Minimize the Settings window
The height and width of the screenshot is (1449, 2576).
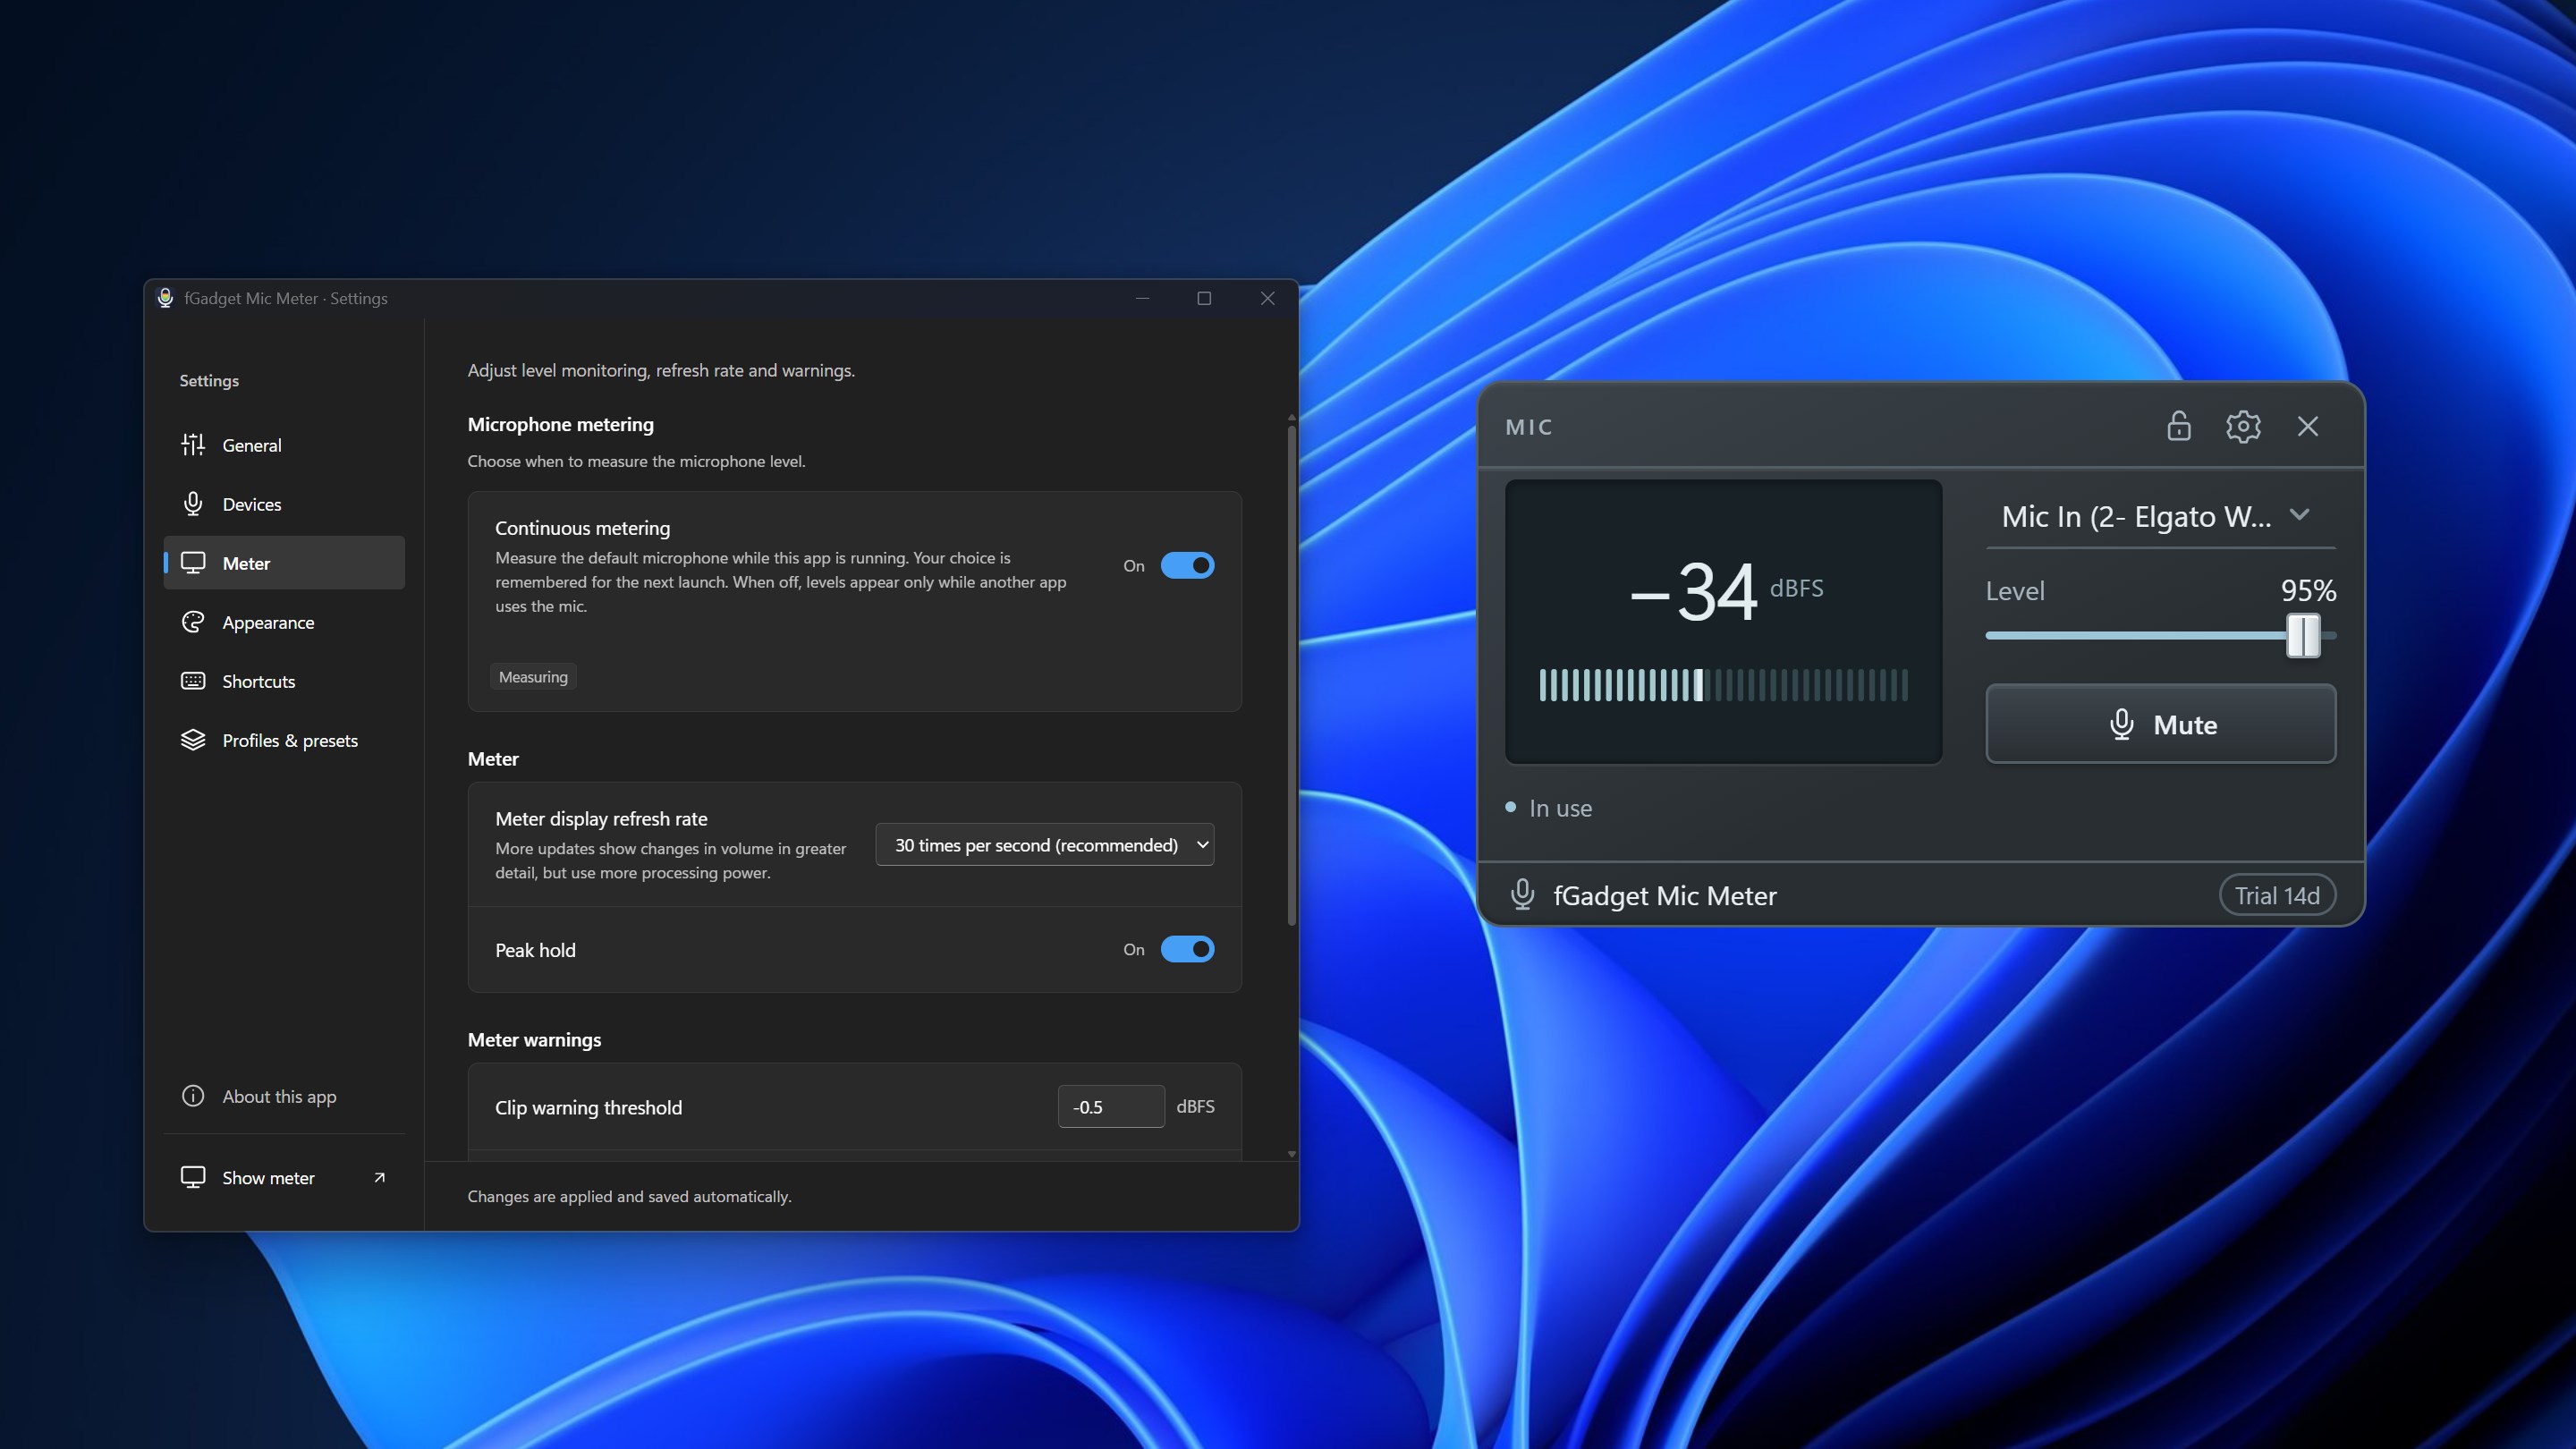pyautogui.click(x=1142, y=298)
